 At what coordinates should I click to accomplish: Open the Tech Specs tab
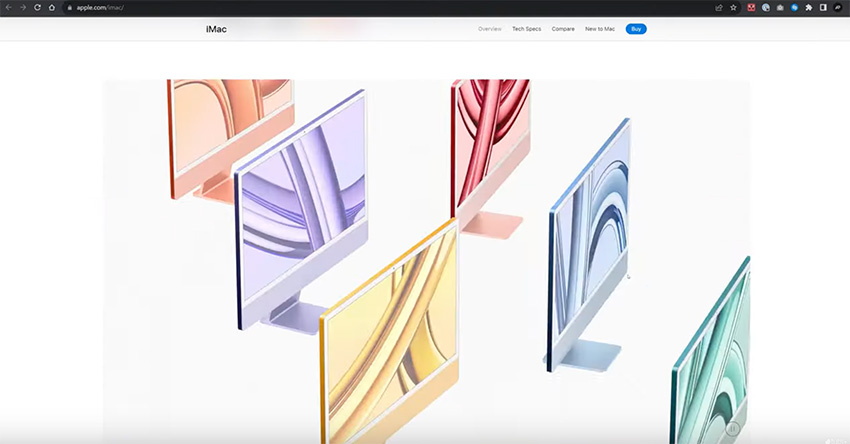526,29
